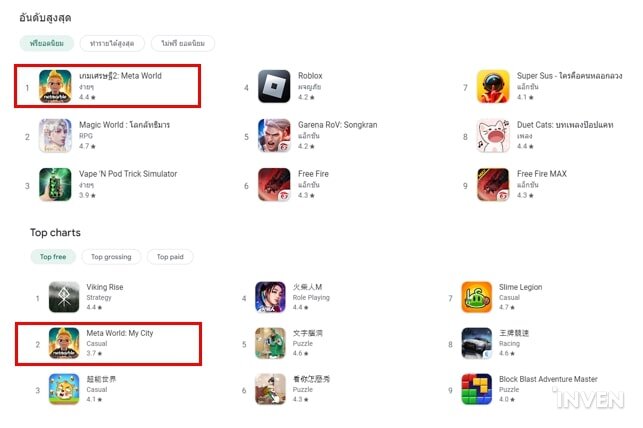Open the Garena RoV: Songkran icon
This screenshot has height=428, width=643.
tap(274, 135)
